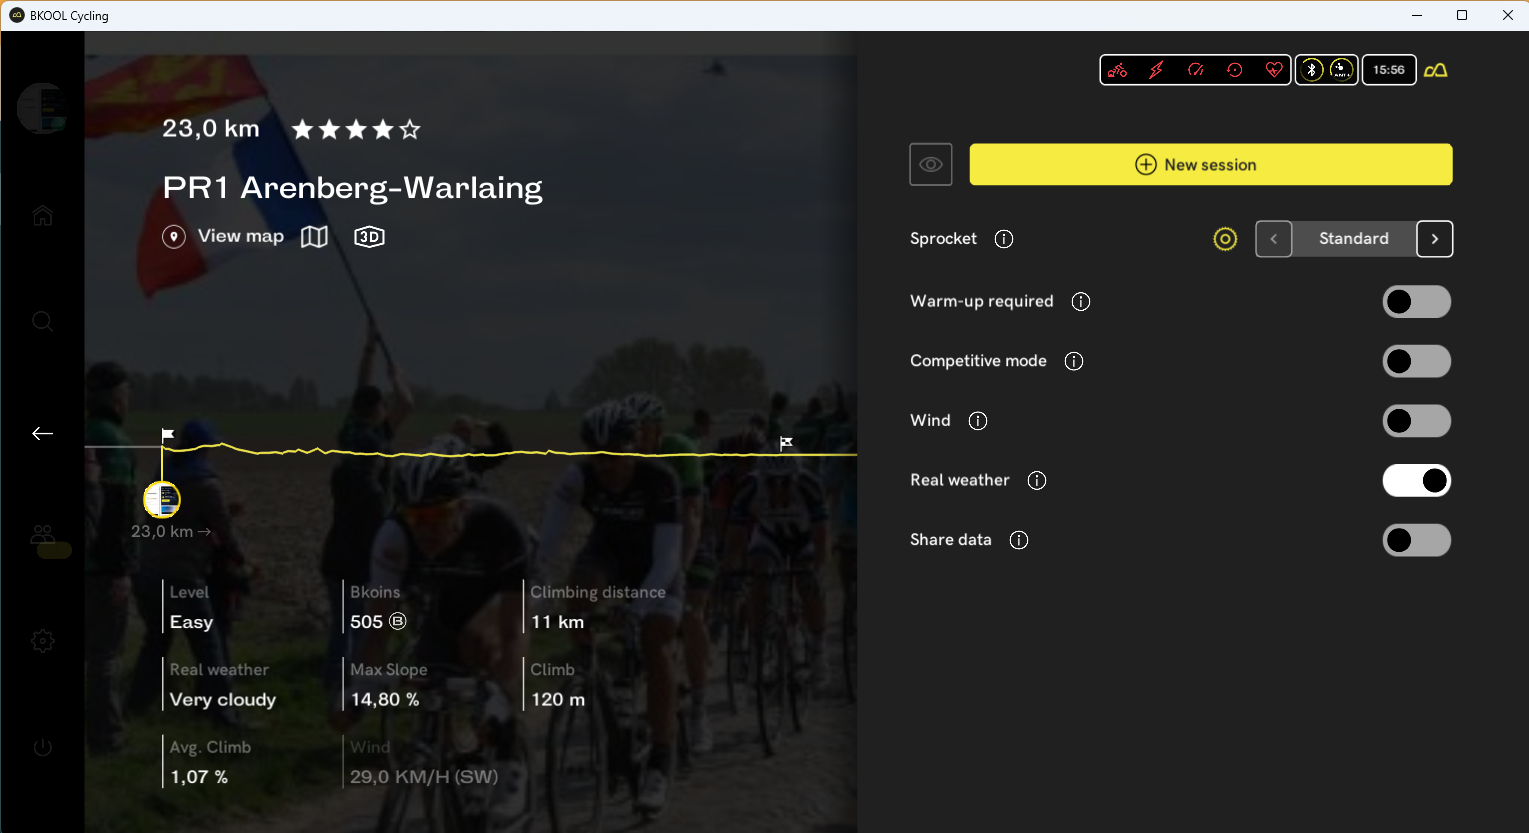This screenshot has height=833, width=1529.
Task: Click the start flag on elevation profile
Action: (168, 434)
